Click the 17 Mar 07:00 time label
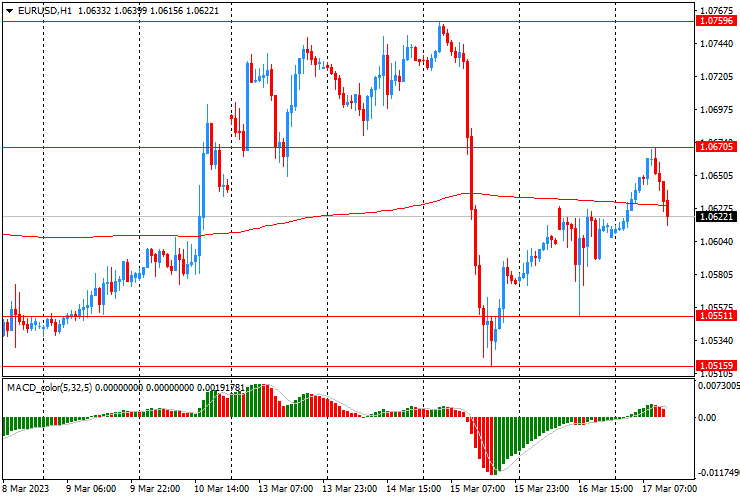Viewport: 740px width, 500px height. coord(669,488)
